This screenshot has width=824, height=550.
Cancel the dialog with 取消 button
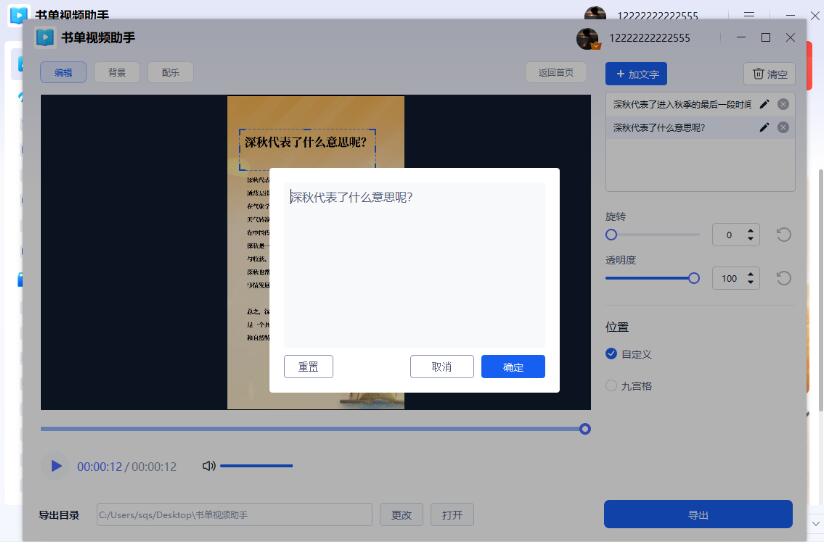(x=441, y=367)
